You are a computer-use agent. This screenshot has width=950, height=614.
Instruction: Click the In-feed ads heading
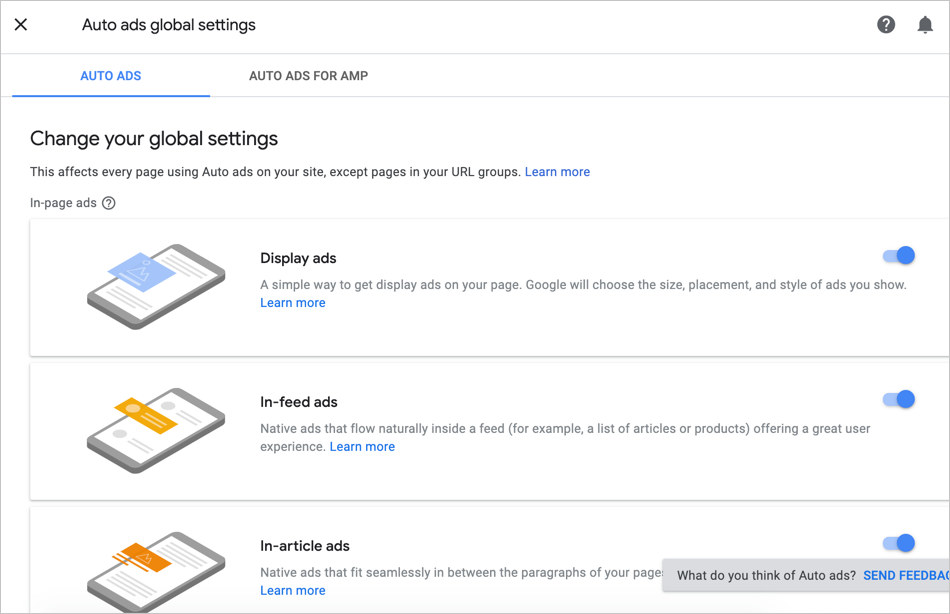pos(299,402)
